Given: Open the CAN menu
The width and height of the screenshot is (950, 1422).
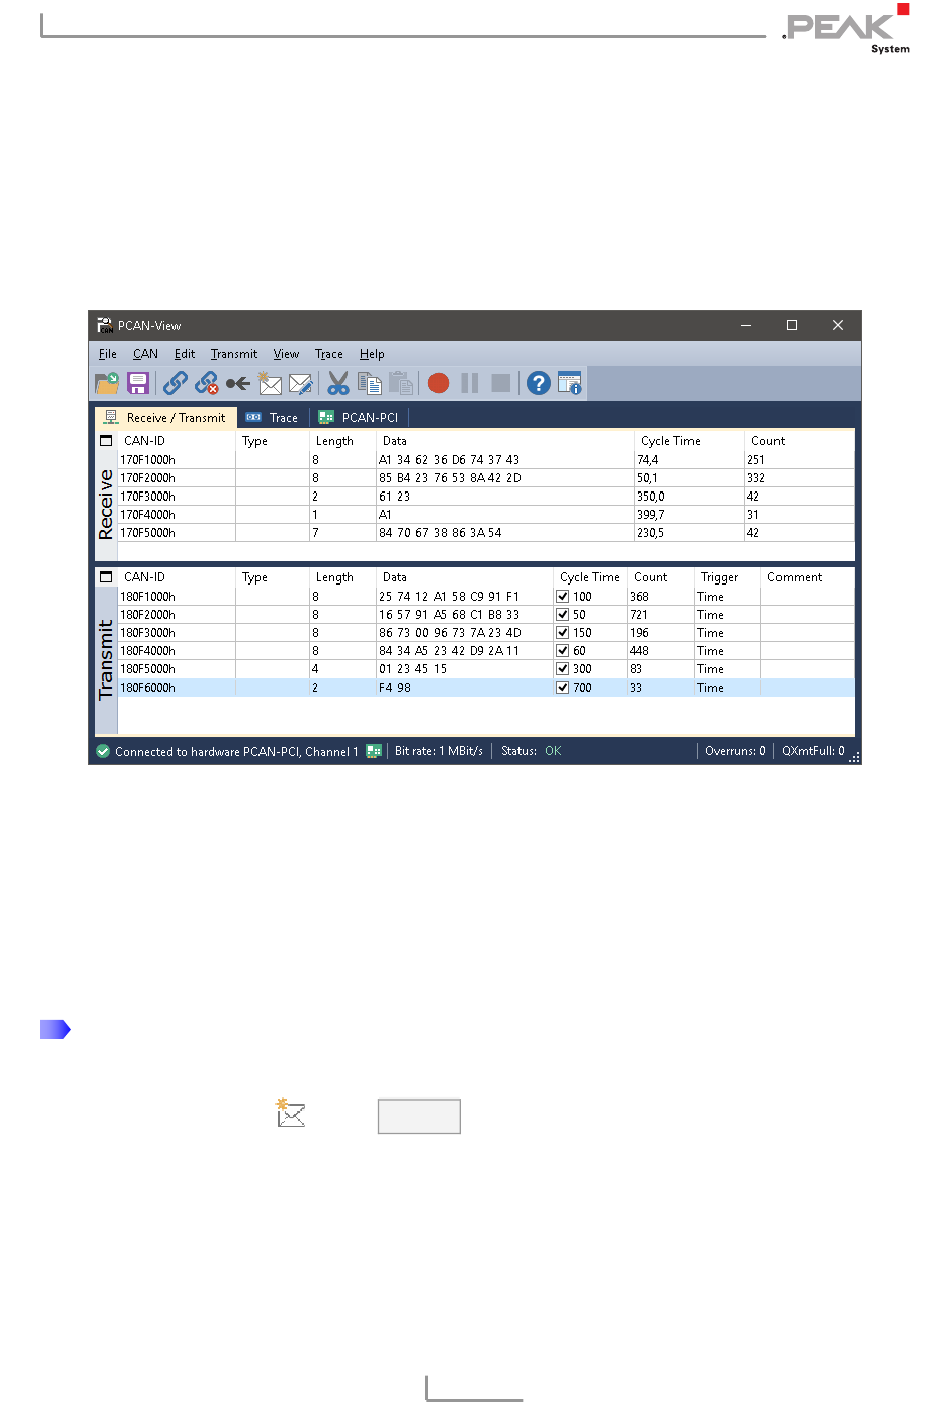Looking at the screenshot, I should tap(145, 354).
